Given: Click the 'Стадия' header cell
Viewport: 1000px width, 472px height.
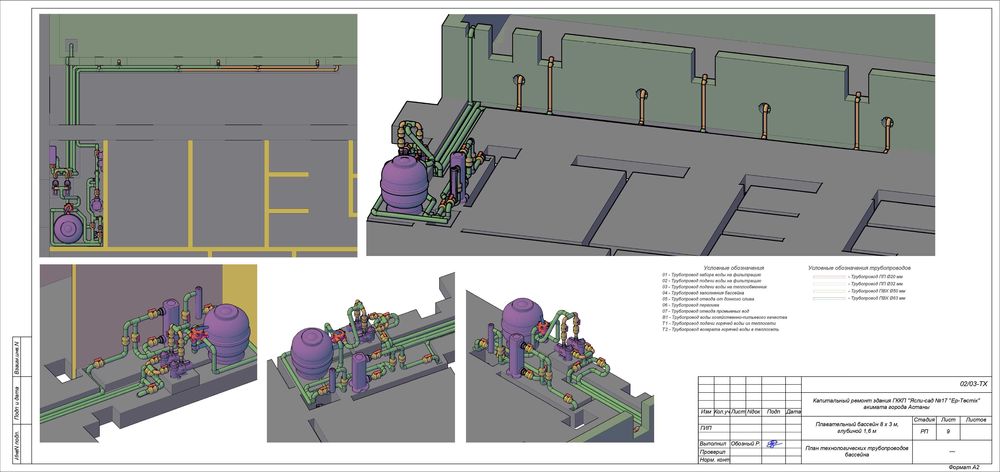Looking at the screenshot, I should pos(924,420).
